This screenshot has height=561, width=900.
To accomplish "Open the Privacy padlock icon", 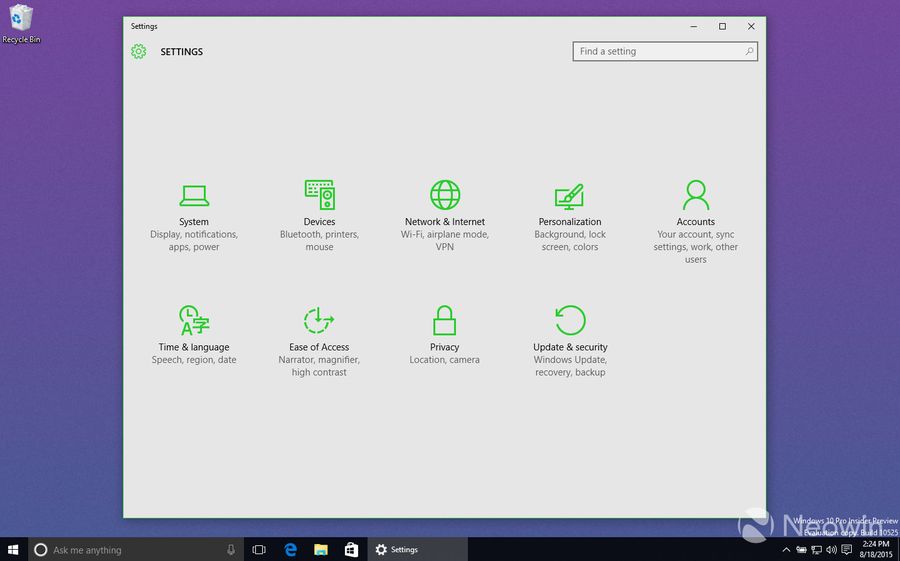I will [444, 320].
